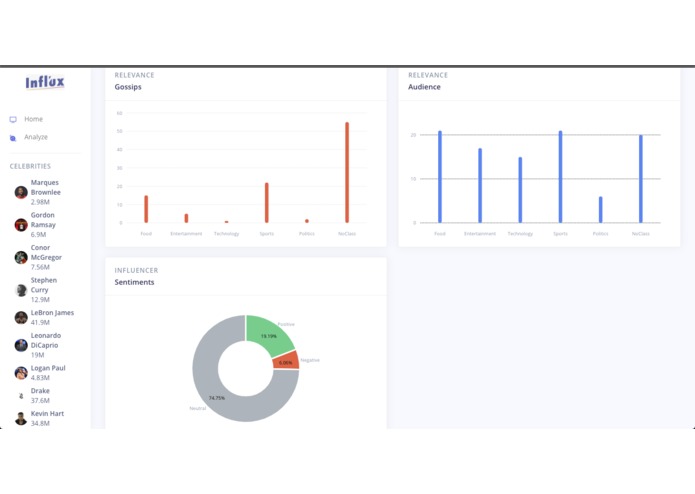Click the 12.9M follower count

pyautogui.click(x=40, y=300)
